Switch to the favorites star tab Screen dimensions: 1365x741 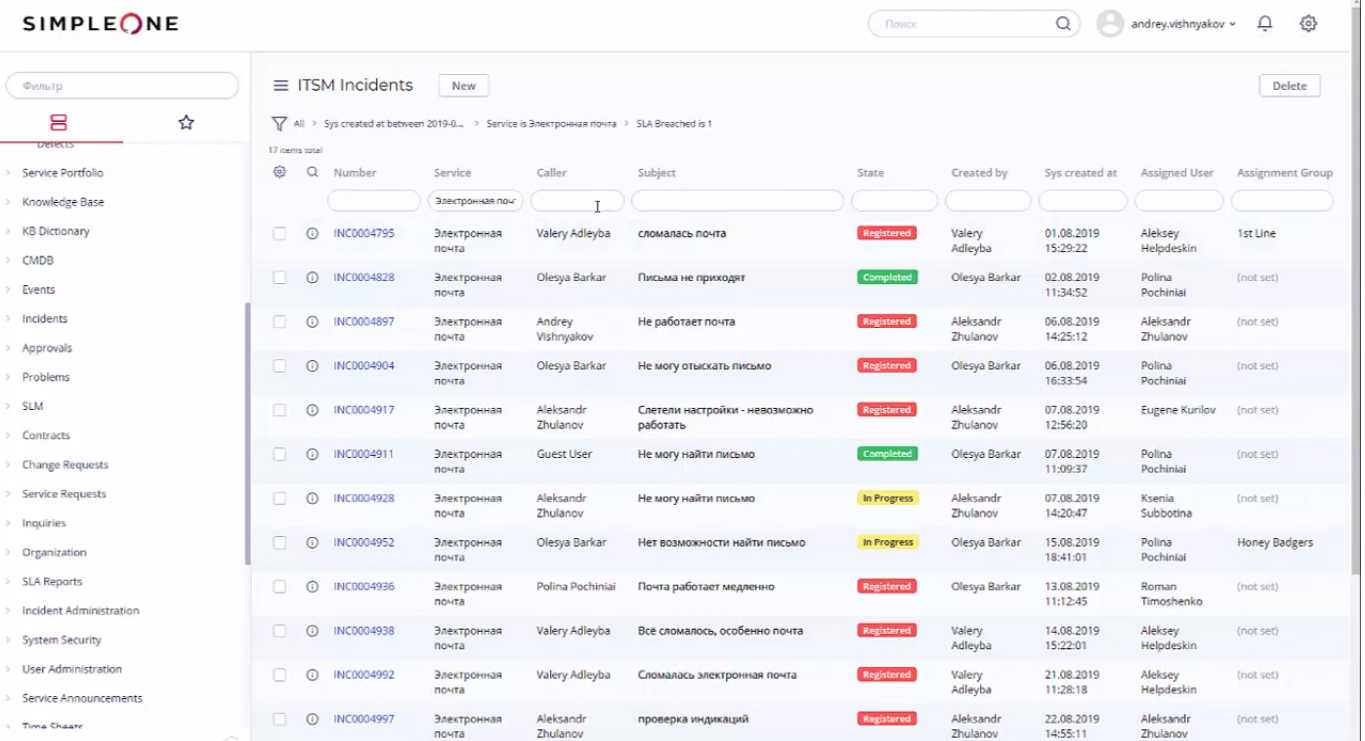coord(186,123)
